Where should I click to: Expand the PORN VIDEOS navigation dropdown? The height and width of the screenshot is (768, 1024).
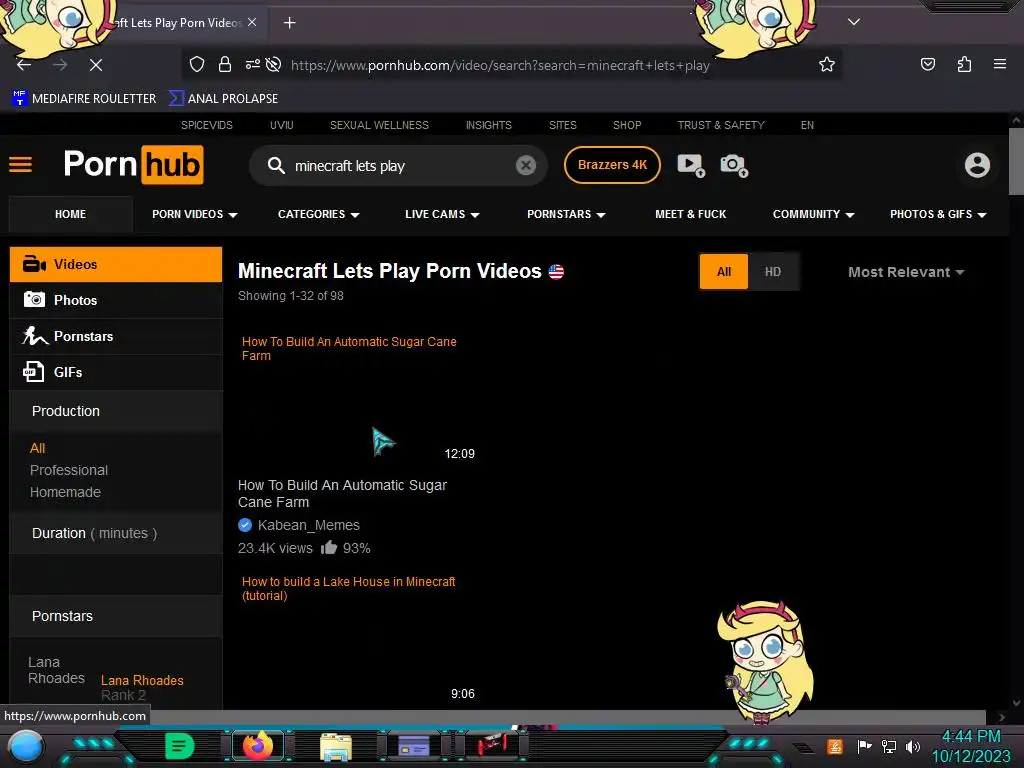(195, 214)
